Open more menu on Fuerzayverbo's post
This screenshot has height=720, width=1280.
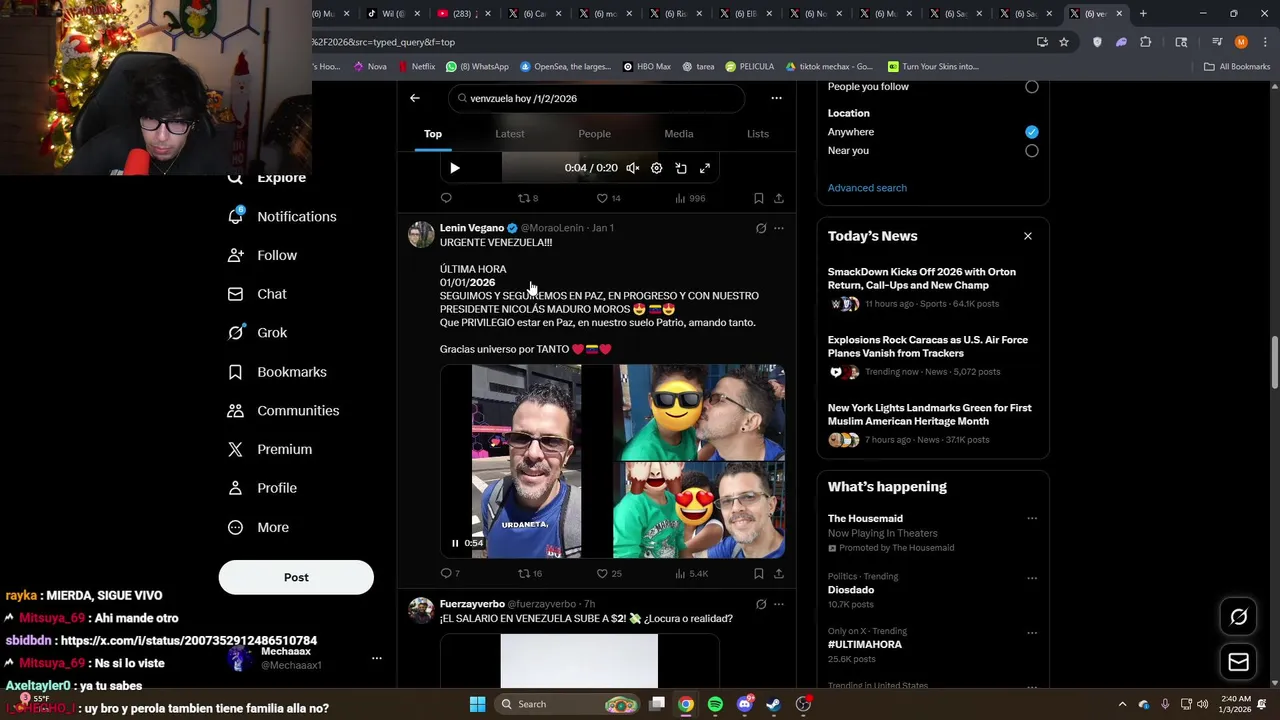click(779, 604)
